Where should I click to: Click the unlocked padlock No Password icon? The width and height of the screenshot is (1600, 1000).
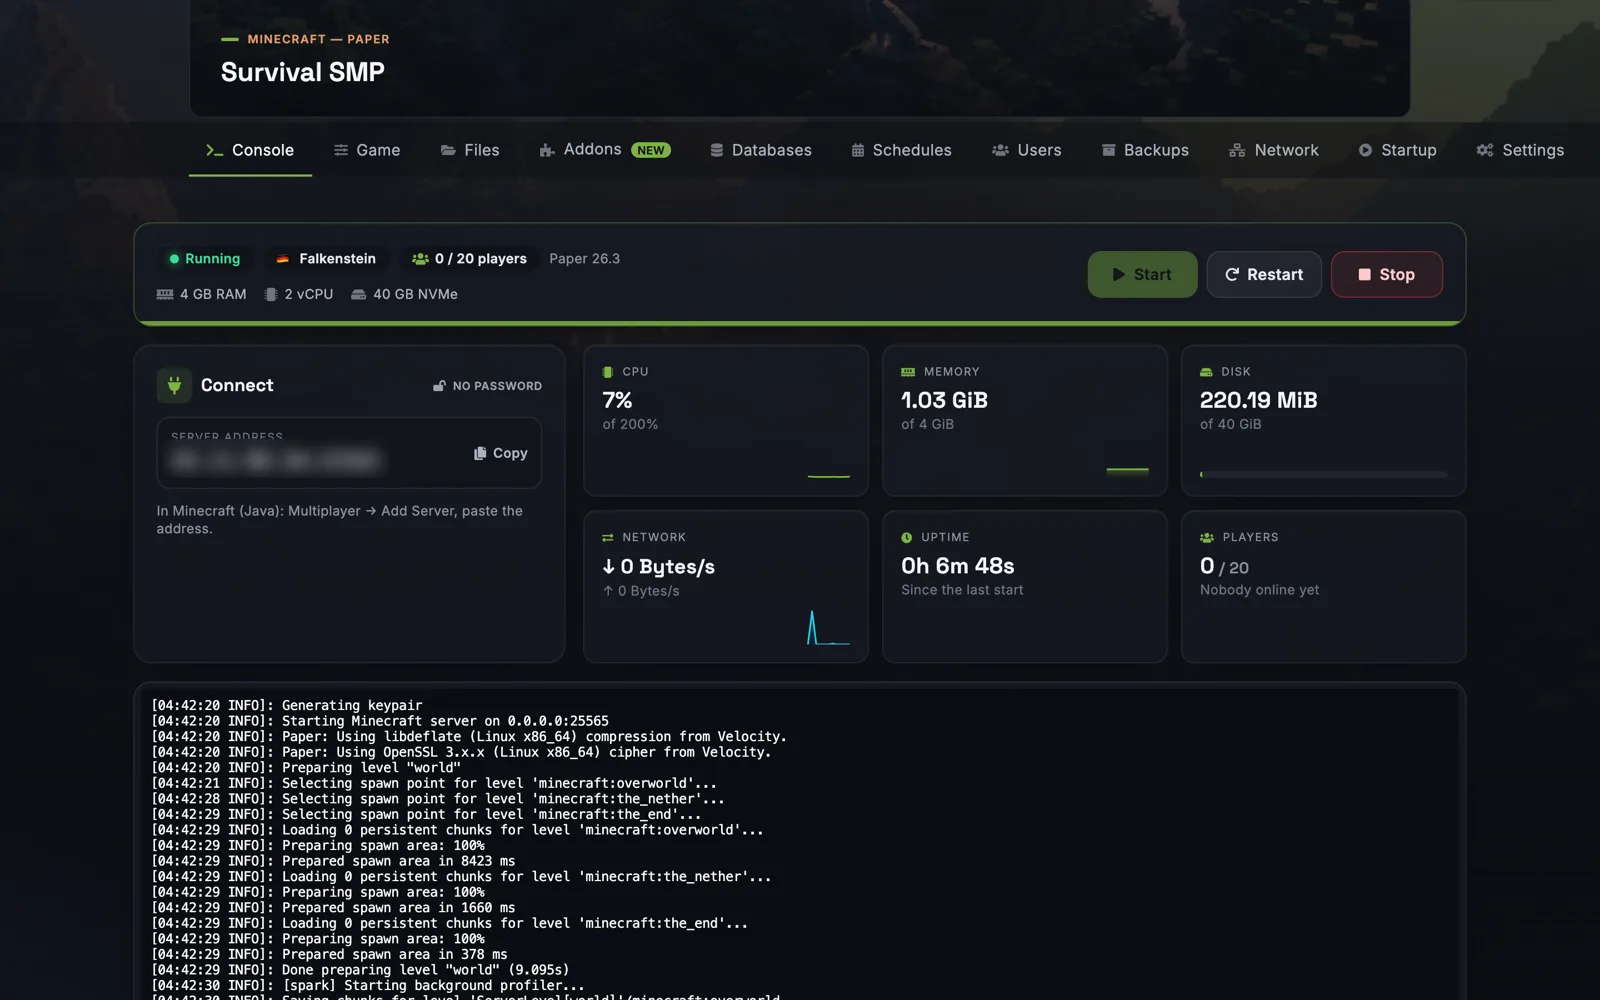439,386
